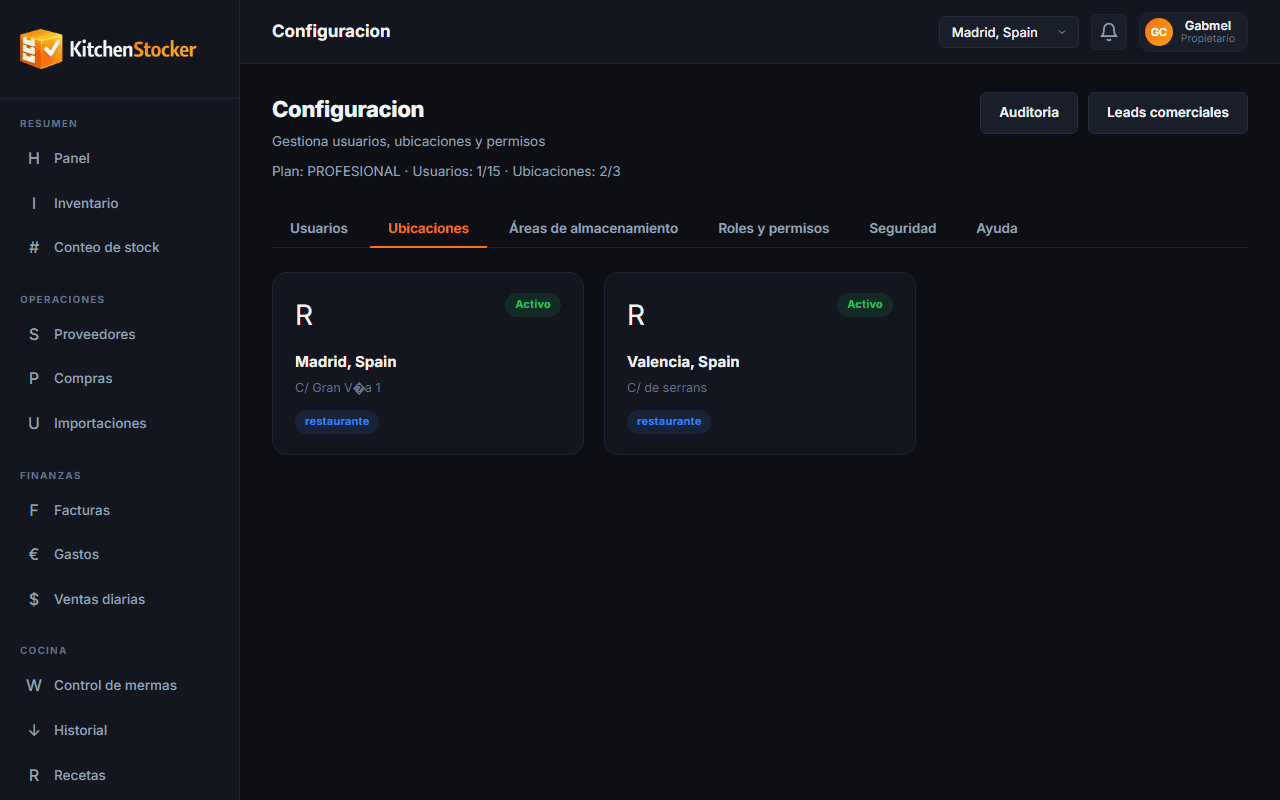
Task: Click the KitchenStocker logo
Action: click(x=108, y=48)
